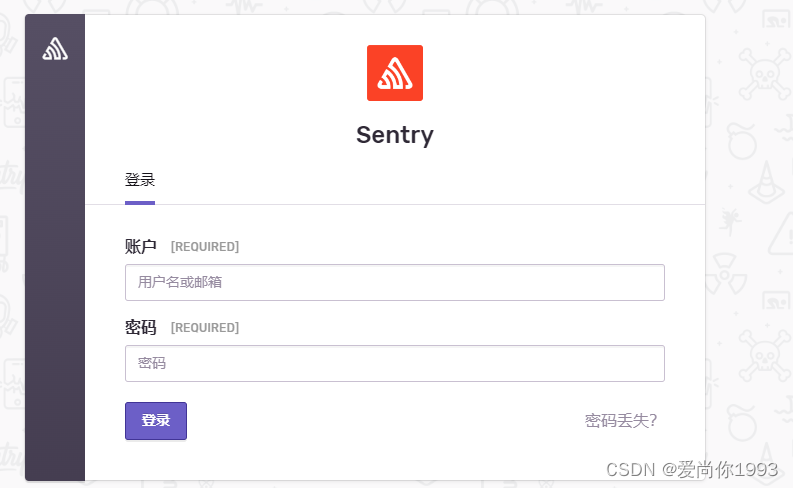Focus the 用户名或邮箱 account input

[394, 282]
